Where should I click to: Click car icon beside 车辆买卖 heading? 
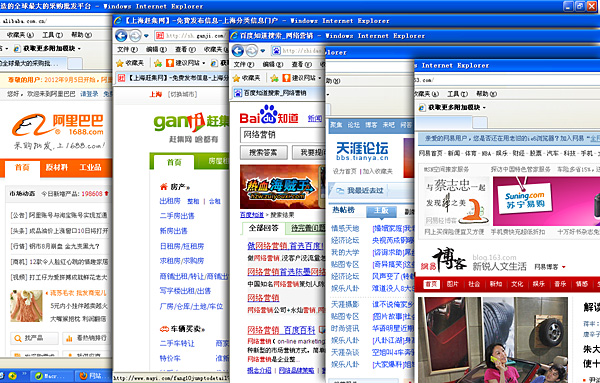[x=164, y=329]
